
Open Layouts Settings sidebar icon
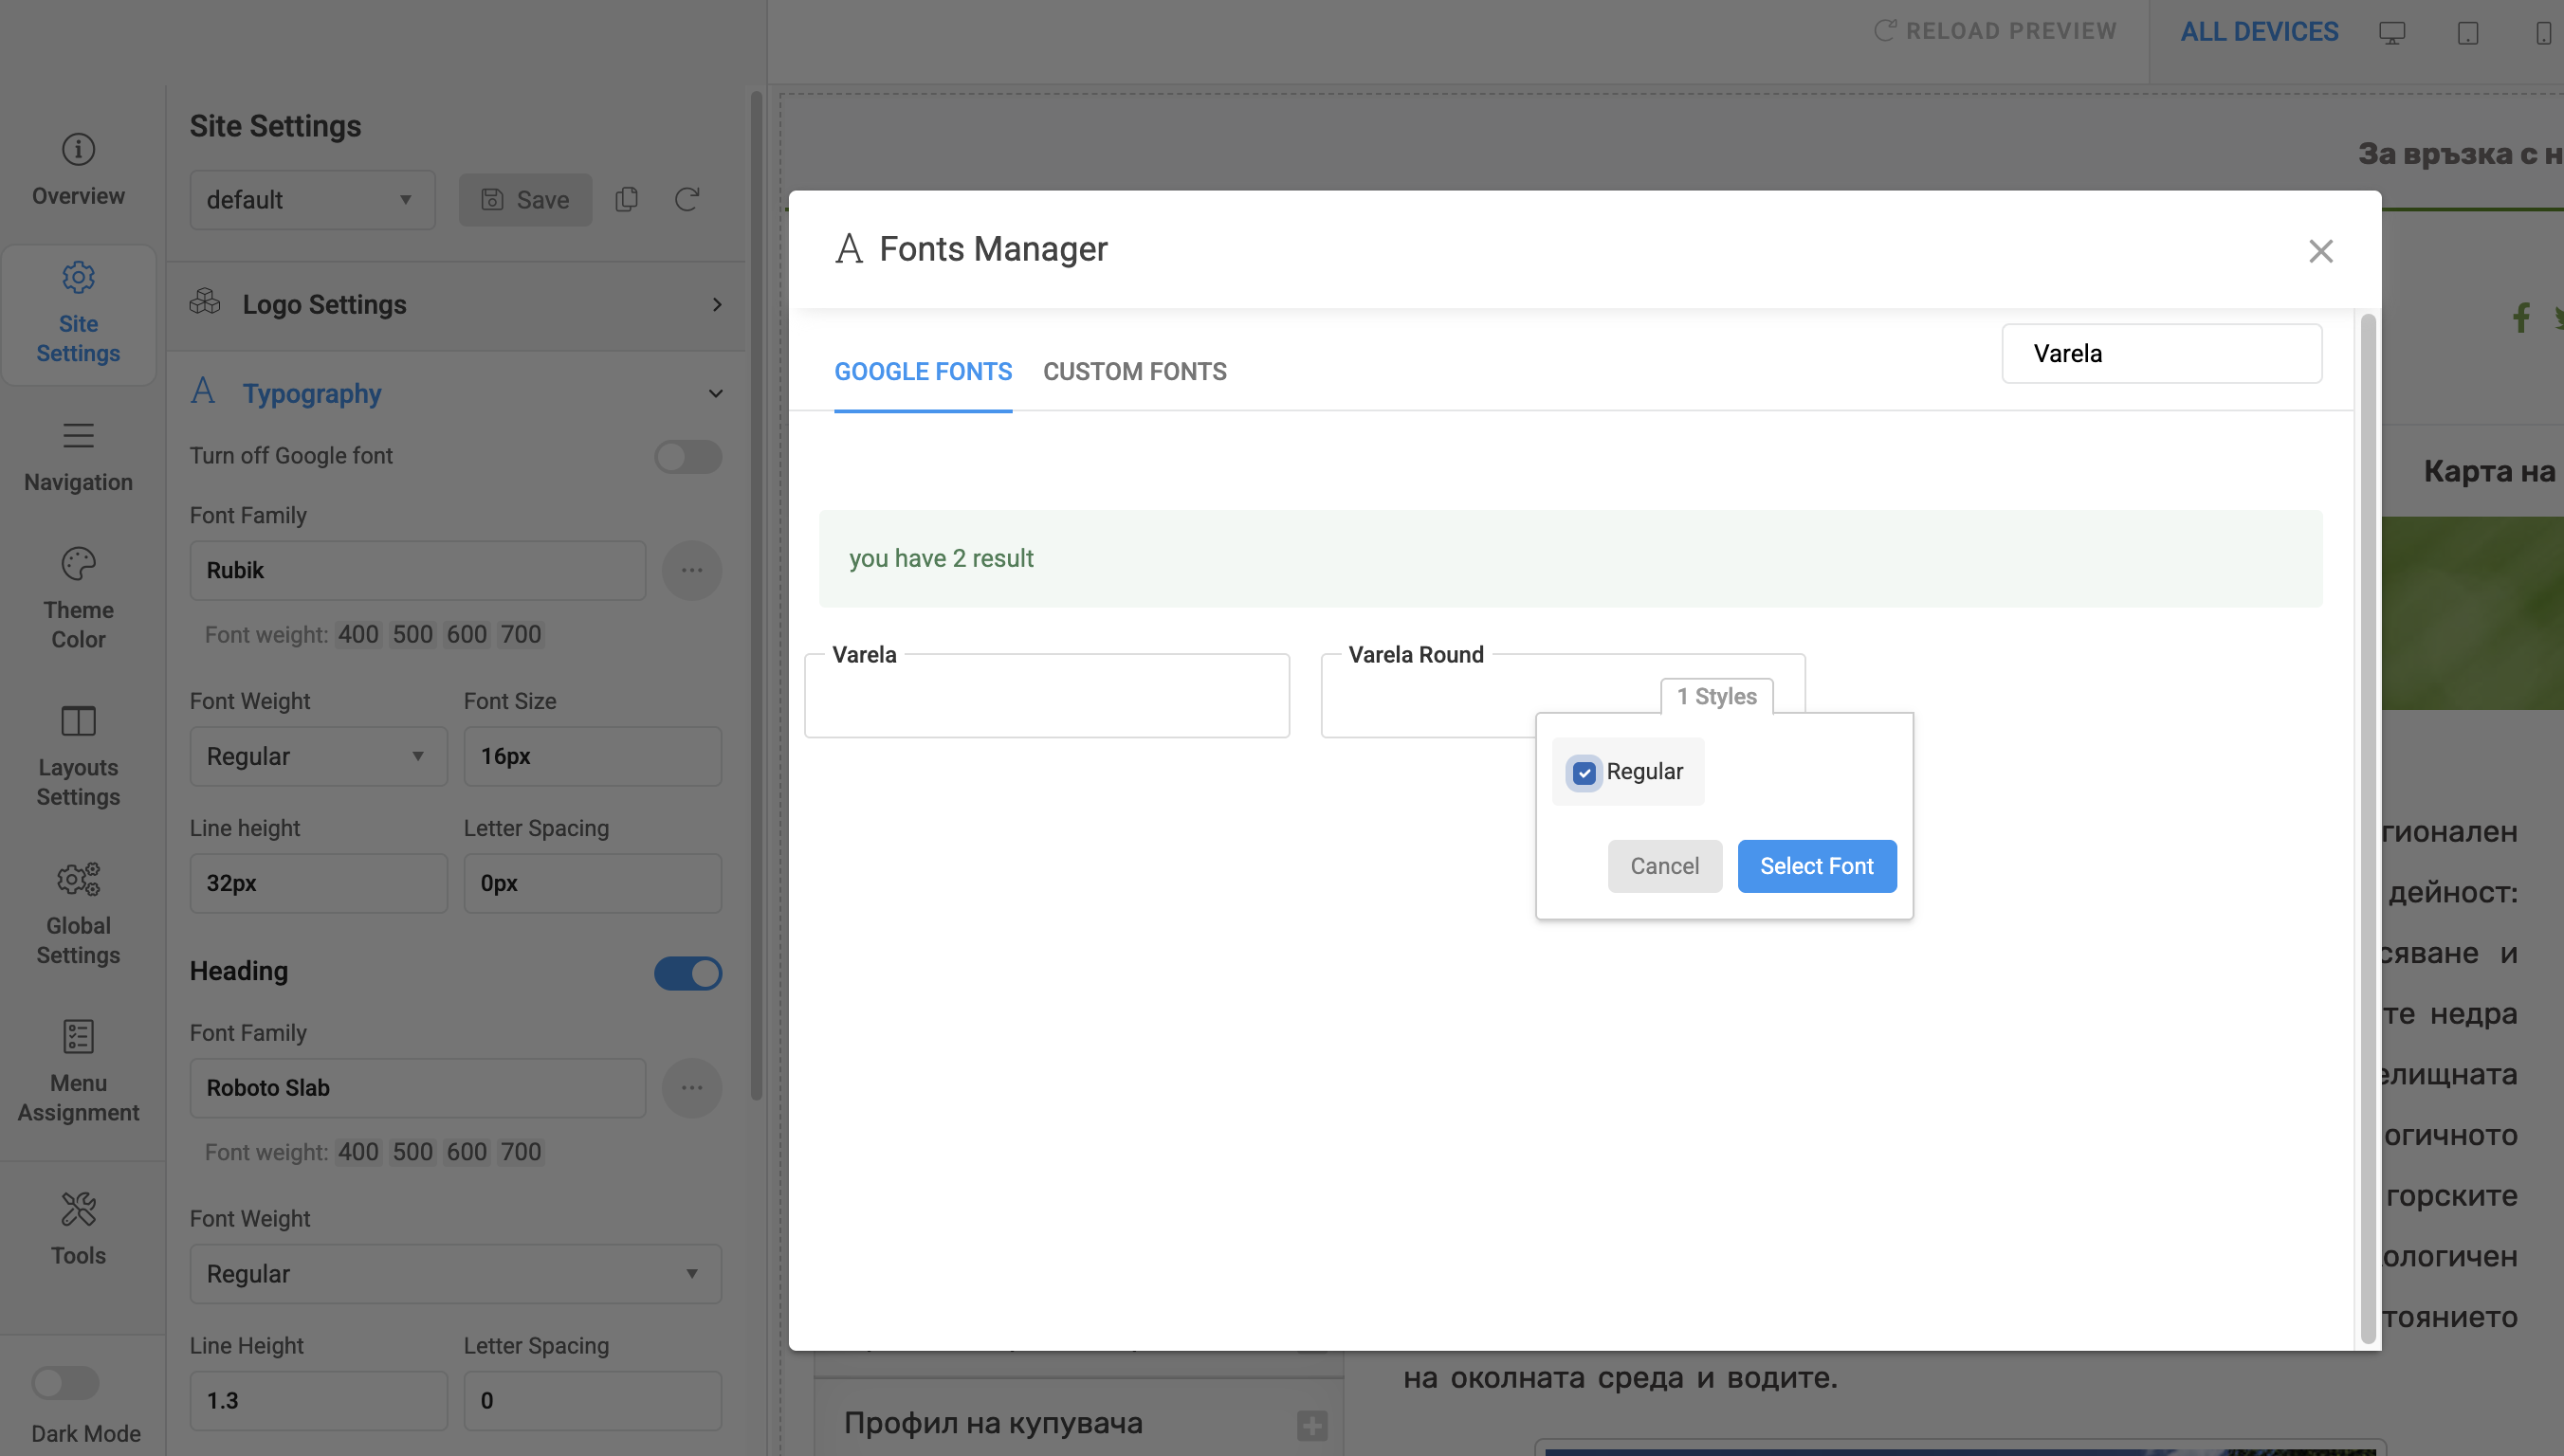[x=78, y=721]
